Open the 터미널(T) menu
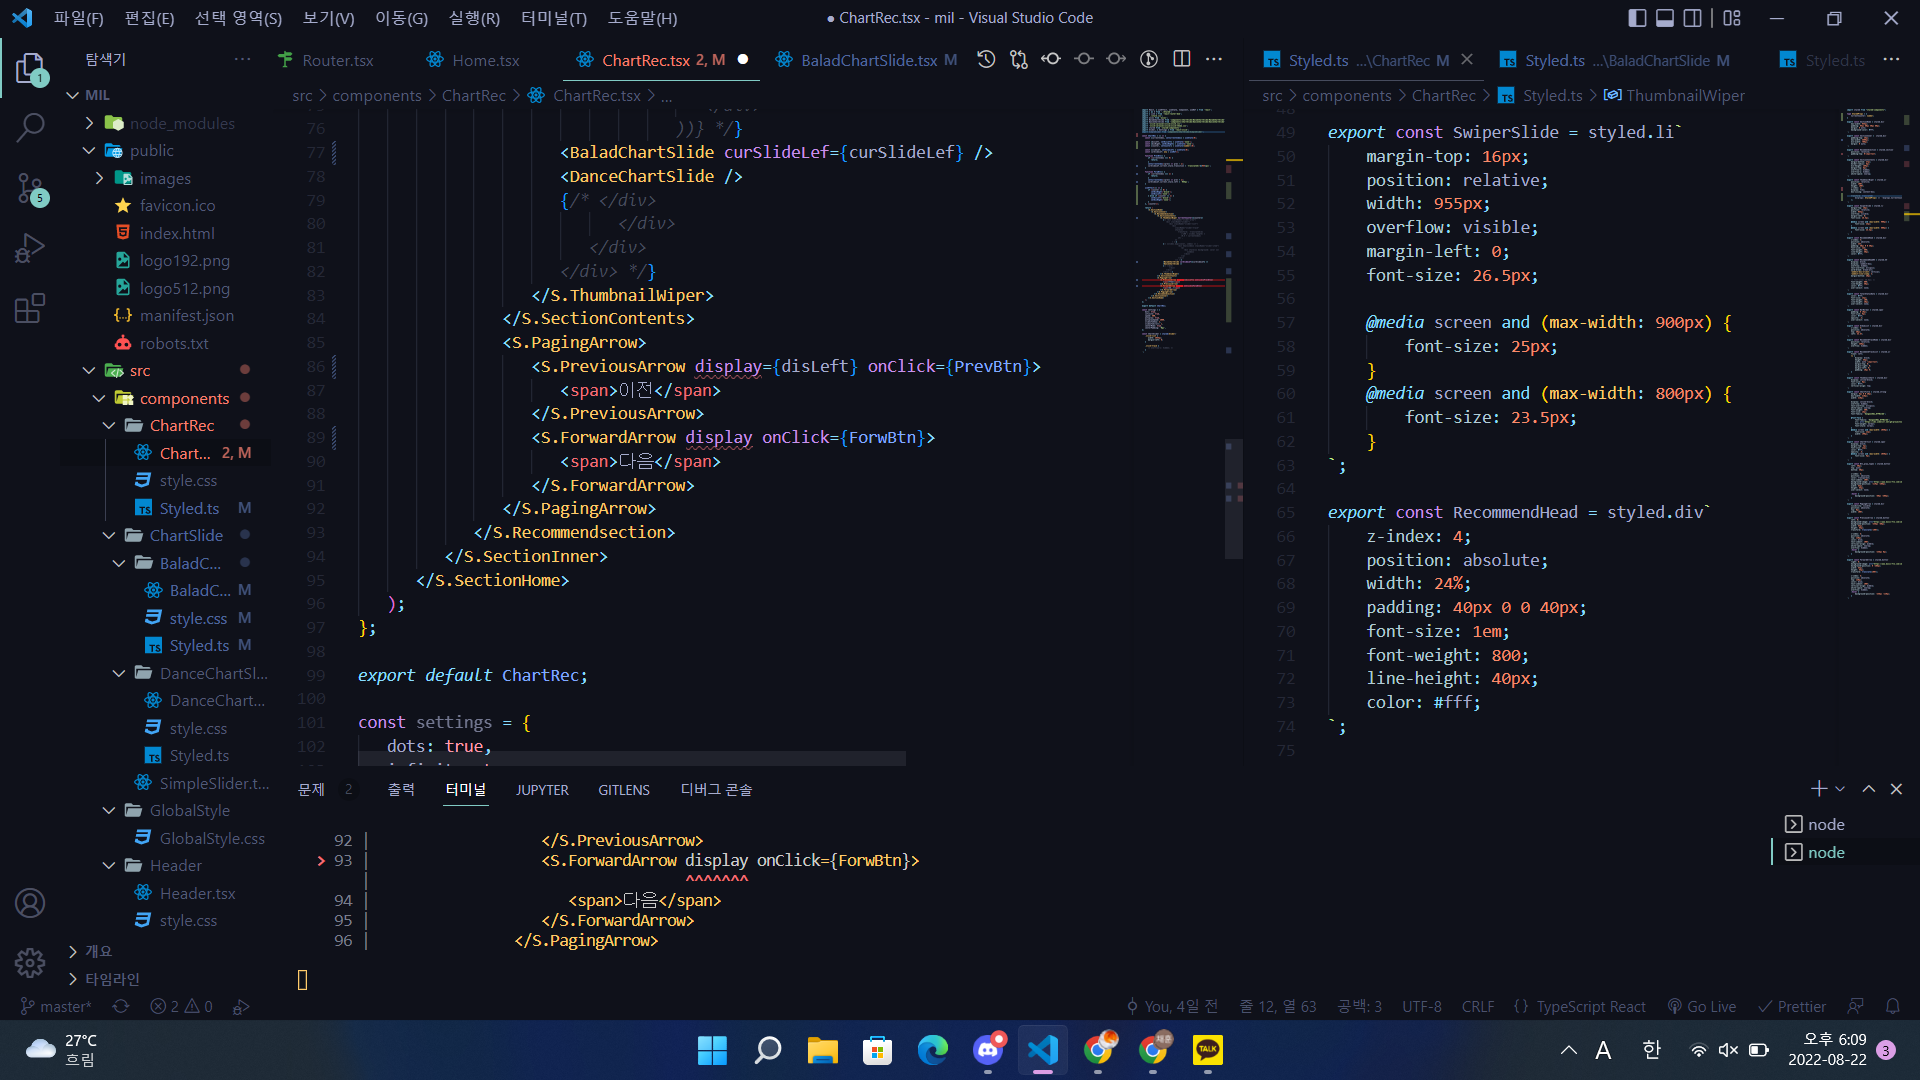Image resolution: width=1920 pixels, height=1080 pixels. [553, 18]
